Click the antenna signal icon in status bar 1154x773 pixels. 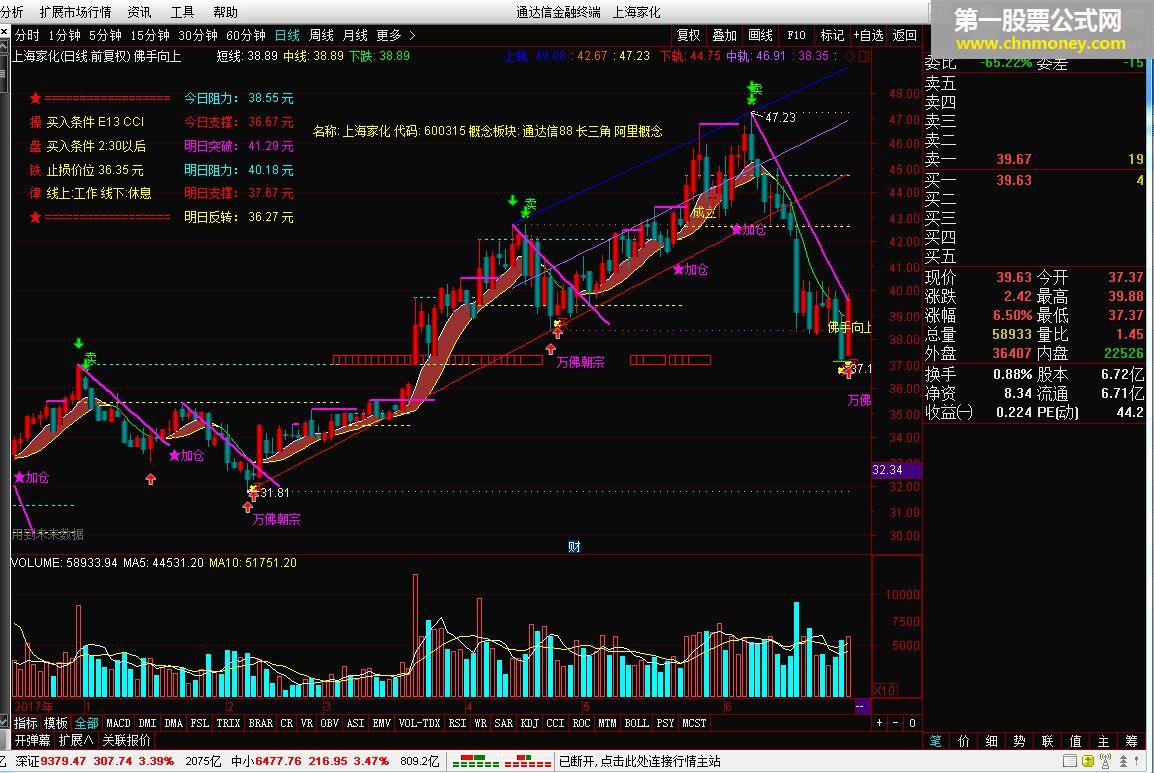(x=1105, y=760)
